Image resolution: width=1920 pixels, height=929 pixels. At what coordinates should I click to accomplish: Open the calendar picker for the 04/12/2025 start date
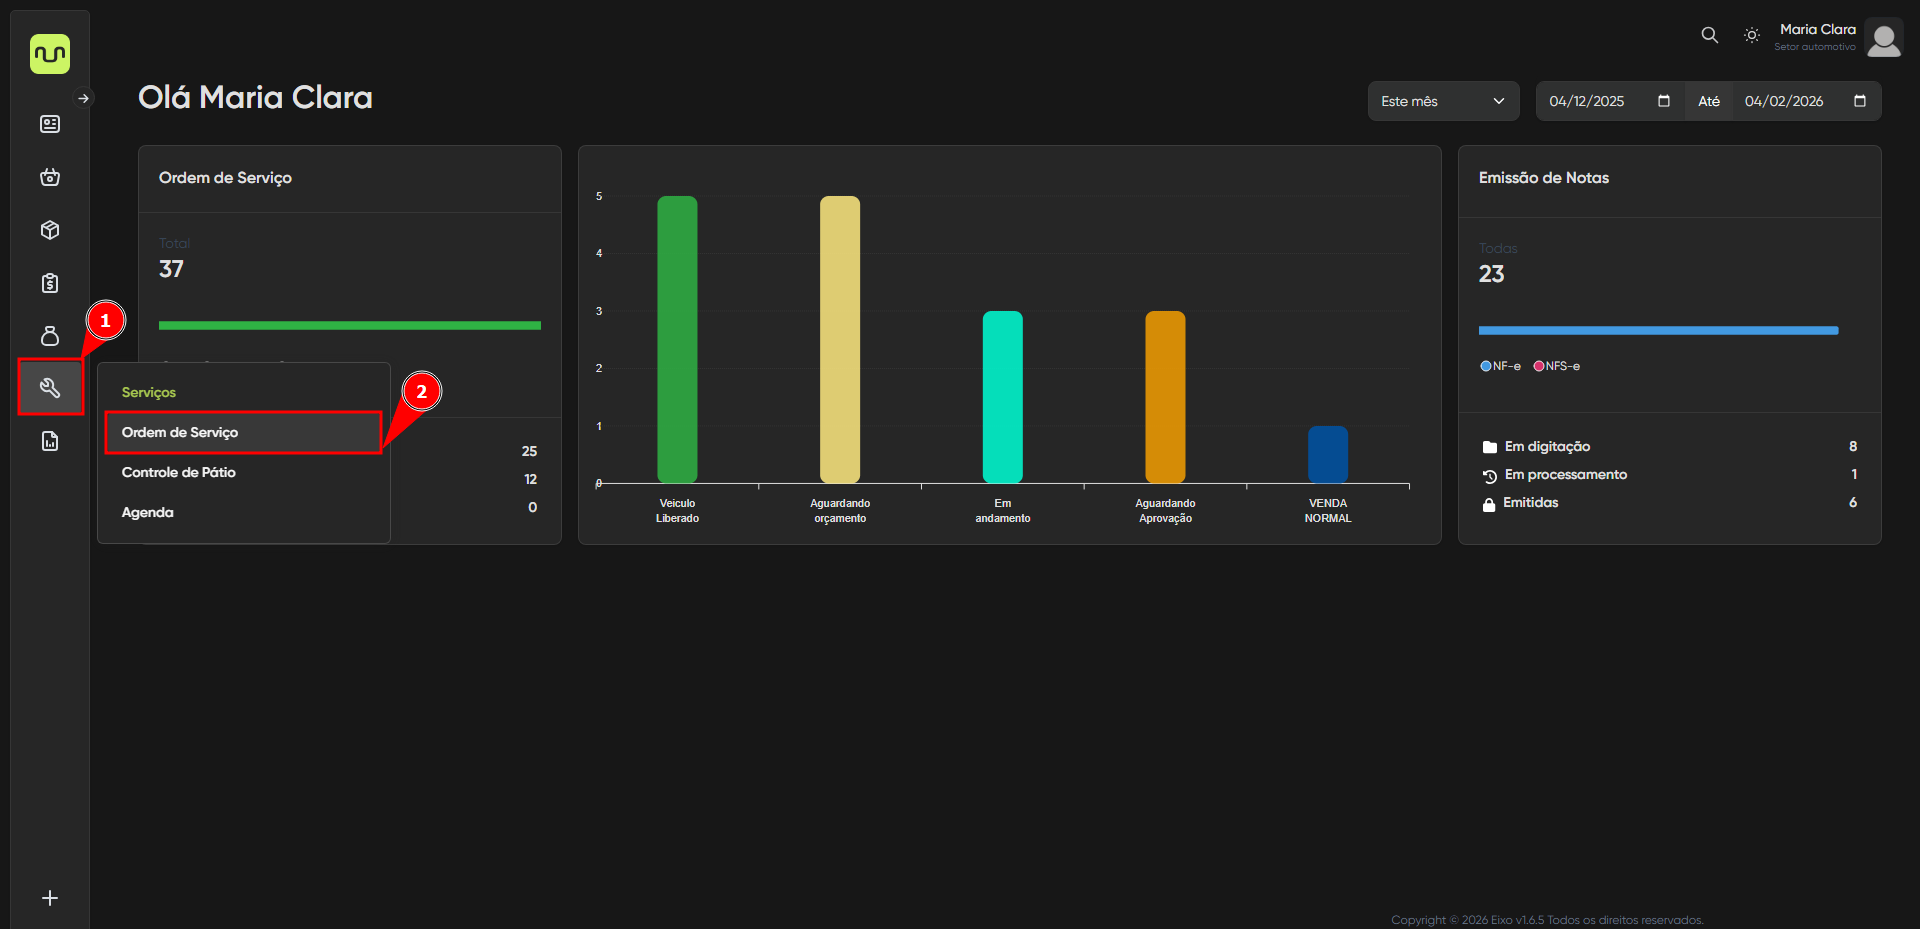[1664, 101]
